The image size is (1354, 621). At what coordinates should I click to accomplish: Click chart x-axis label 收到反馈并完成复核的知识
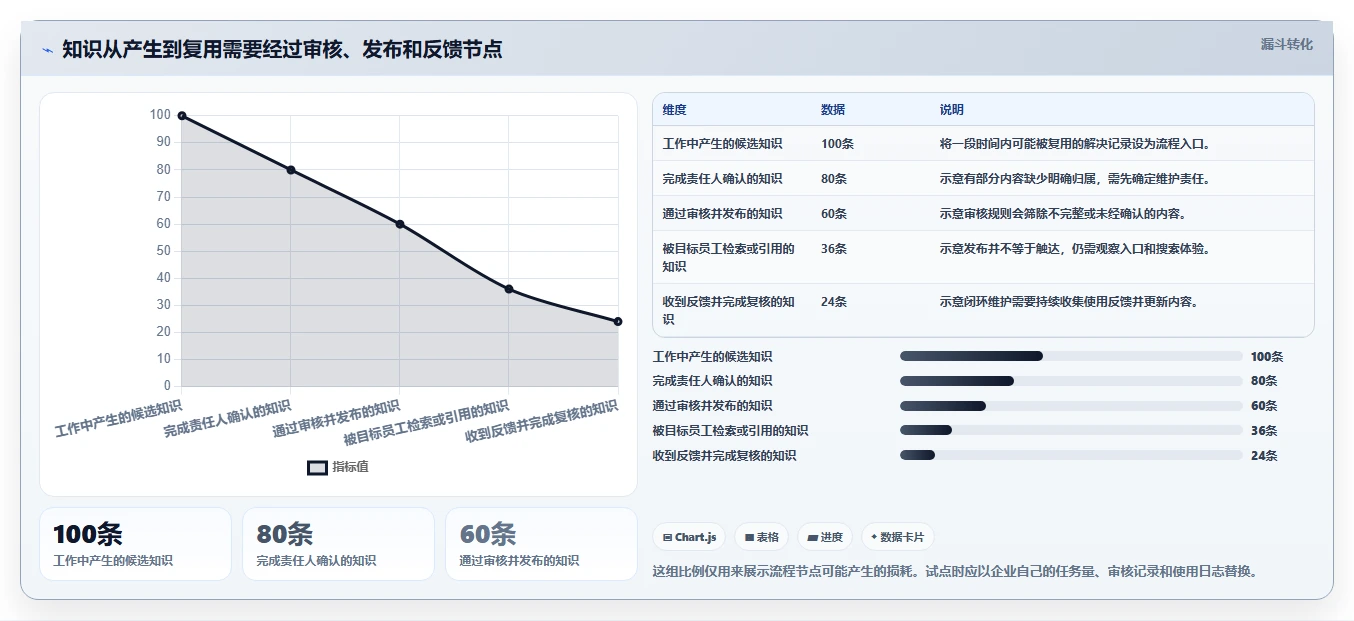pyautogui.click(x=542, y=423)
